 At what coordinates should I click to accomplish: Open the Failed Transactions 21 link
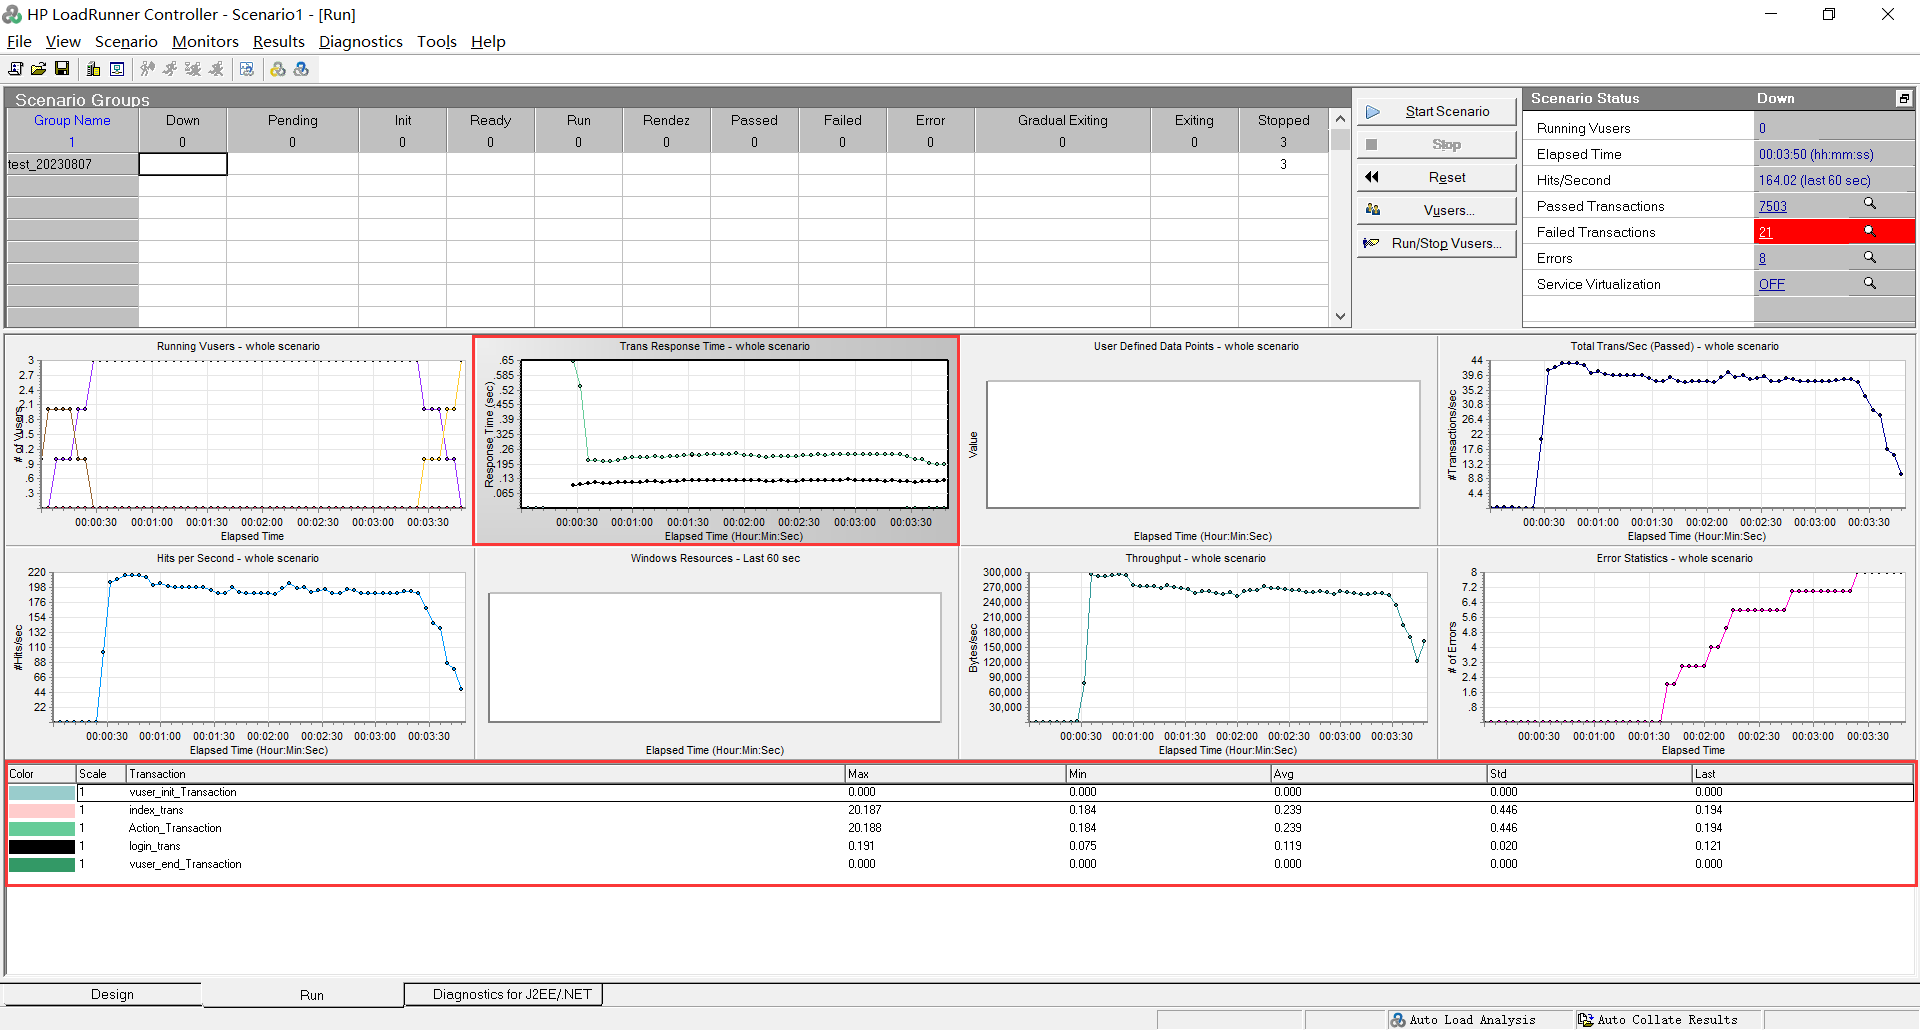point(1765,232)
